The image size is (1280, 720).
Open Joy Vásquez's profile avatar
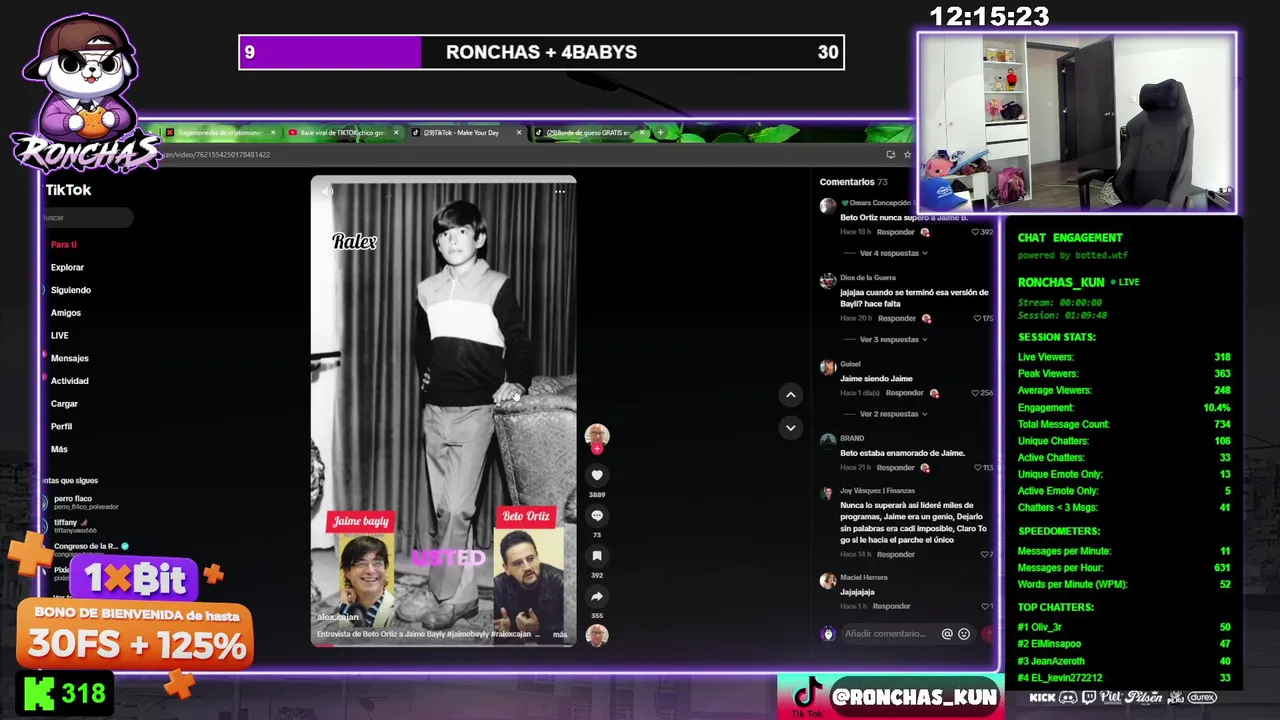tap(827, 494)
